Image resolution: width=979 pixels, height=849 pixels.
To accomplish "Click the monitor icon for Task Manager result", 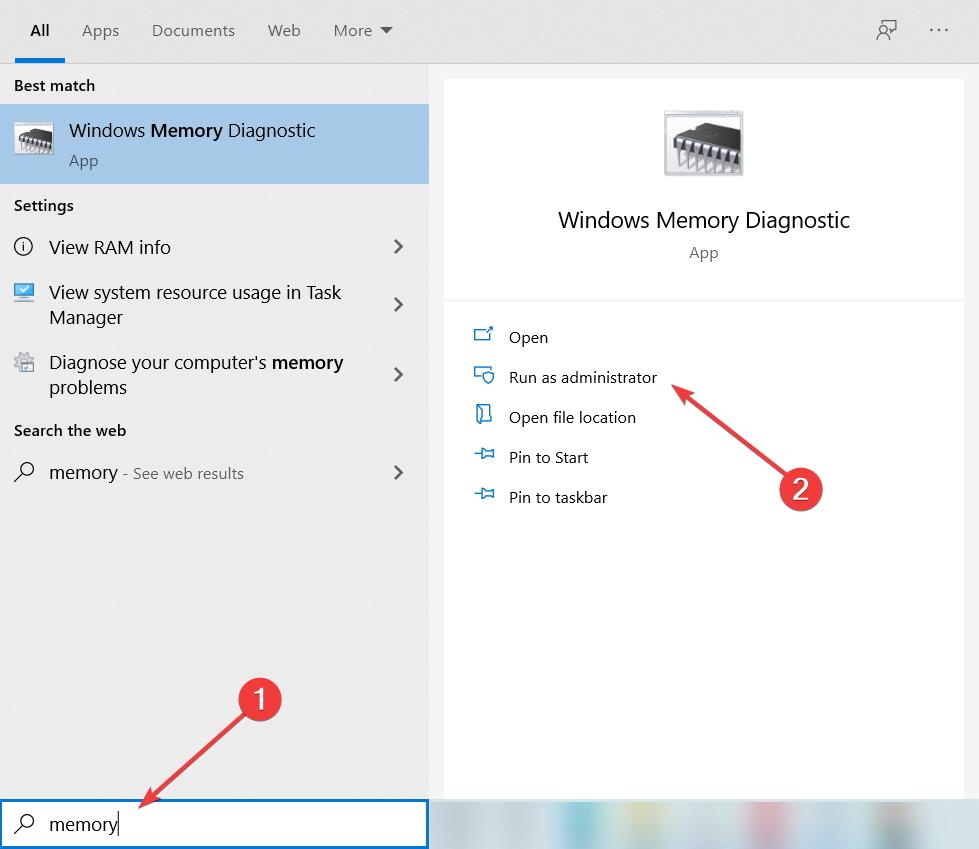I will pyautogui.click(x=24, y=292).
